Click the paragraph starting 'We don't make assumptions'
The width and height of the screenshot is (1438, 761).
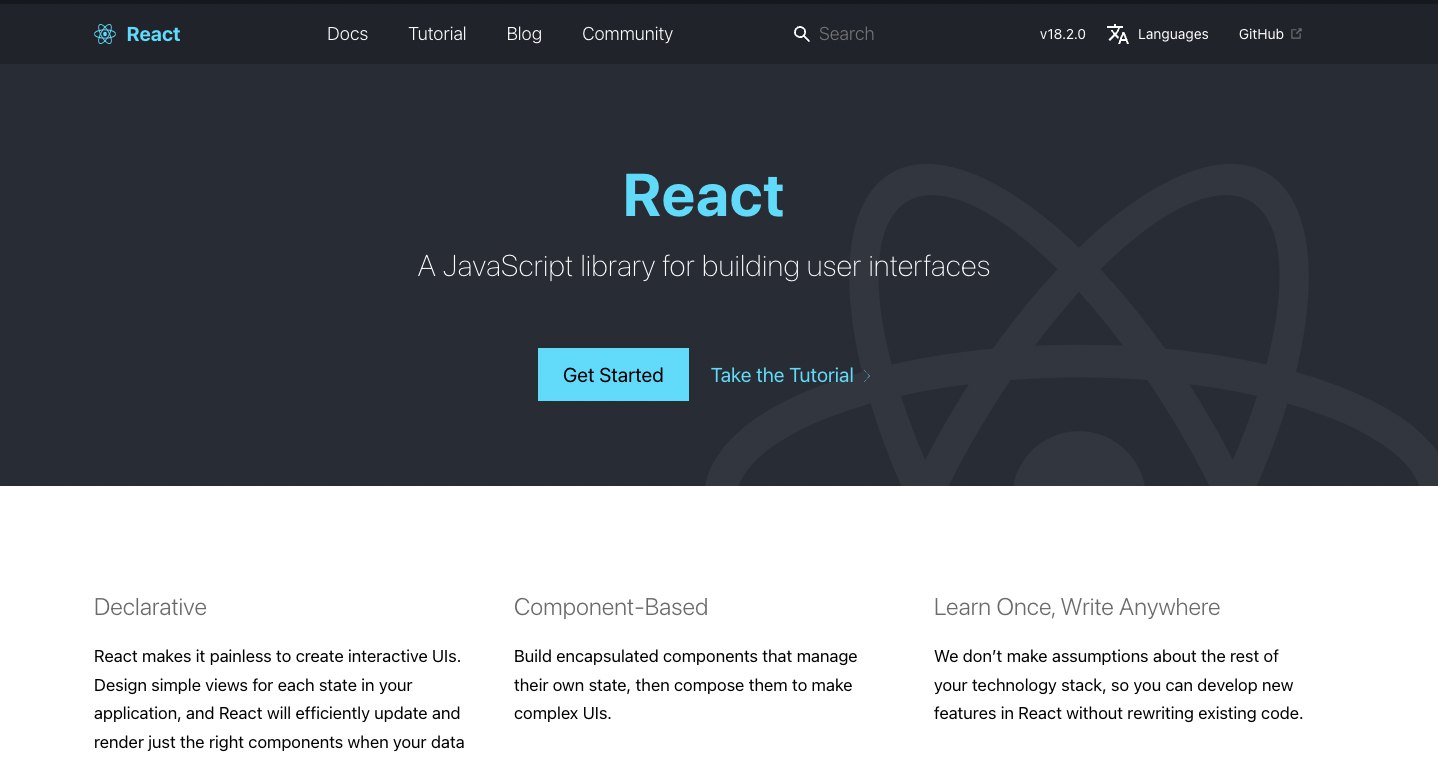1119,685
